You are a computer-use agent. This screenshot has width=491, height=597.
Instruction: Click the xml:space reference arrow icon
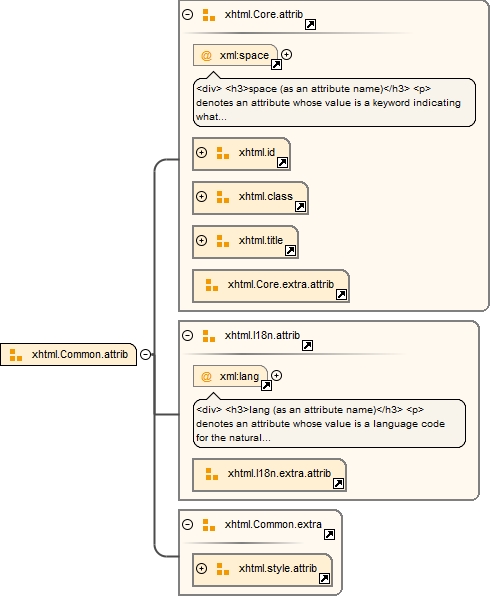tap(276, 65)
